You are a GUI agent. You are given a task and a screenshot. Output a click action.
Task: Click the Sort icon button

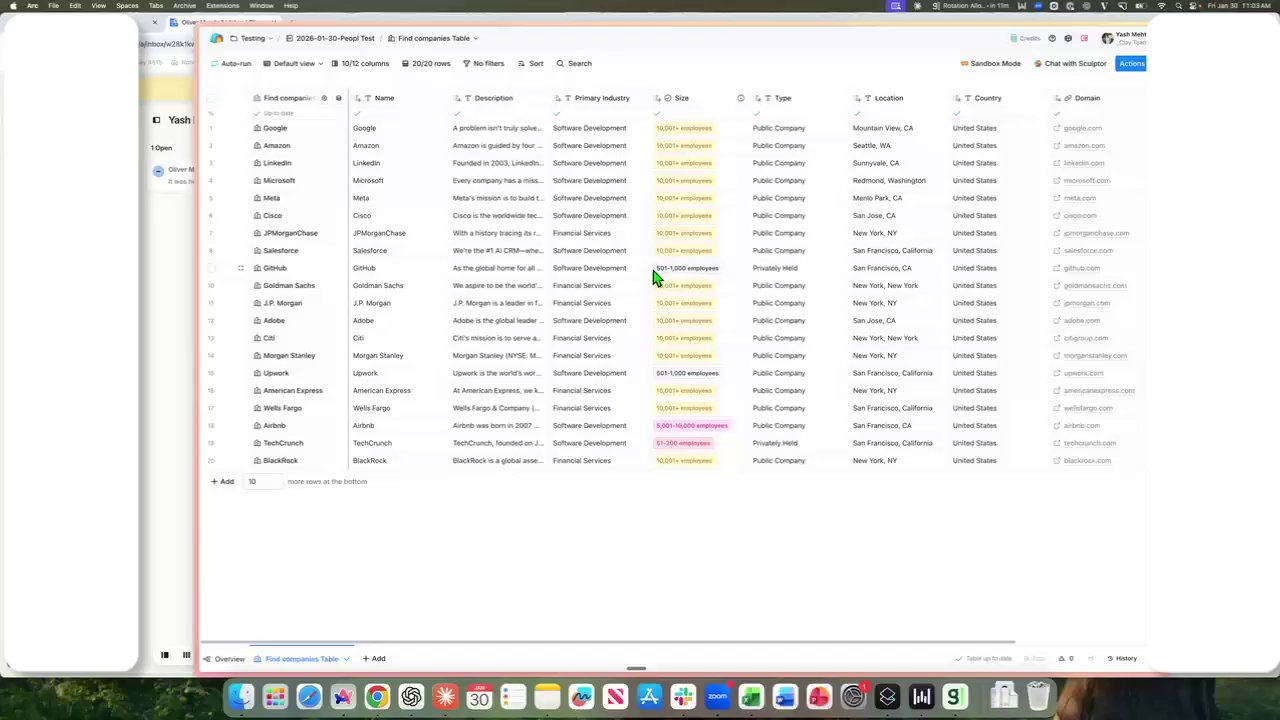click(x=531, y=63)
